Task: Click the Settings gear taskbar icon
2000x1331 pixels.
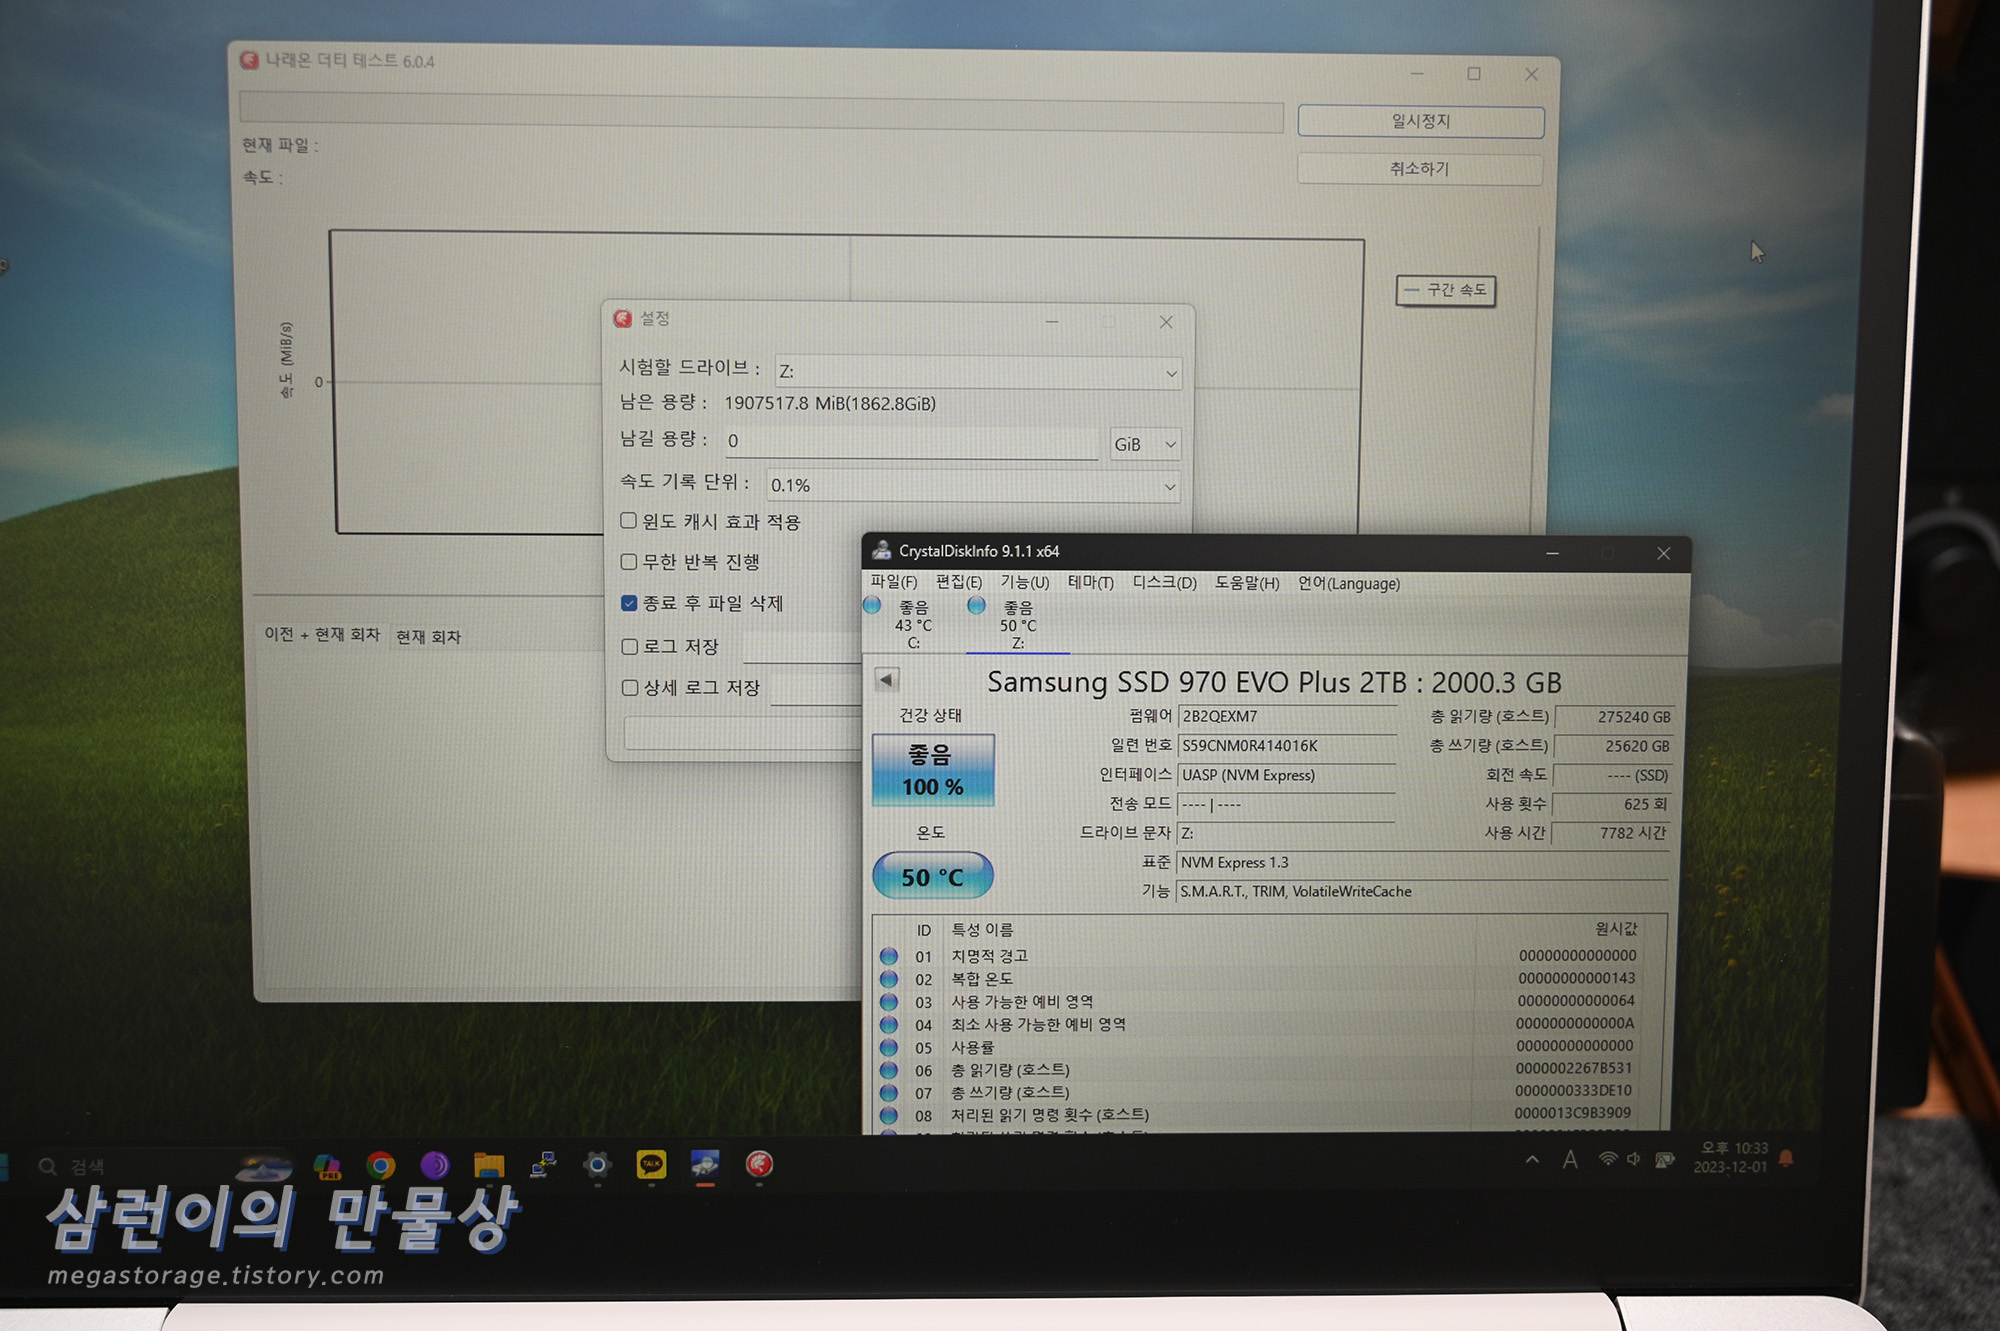Action: click(597, 1165)
